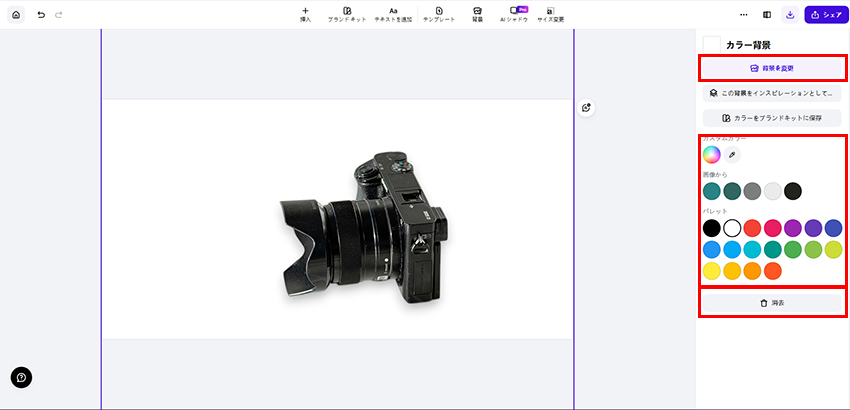Click カラーをブランドキットに保存 button
Screen dimensions: 850x410
(771, 118)
